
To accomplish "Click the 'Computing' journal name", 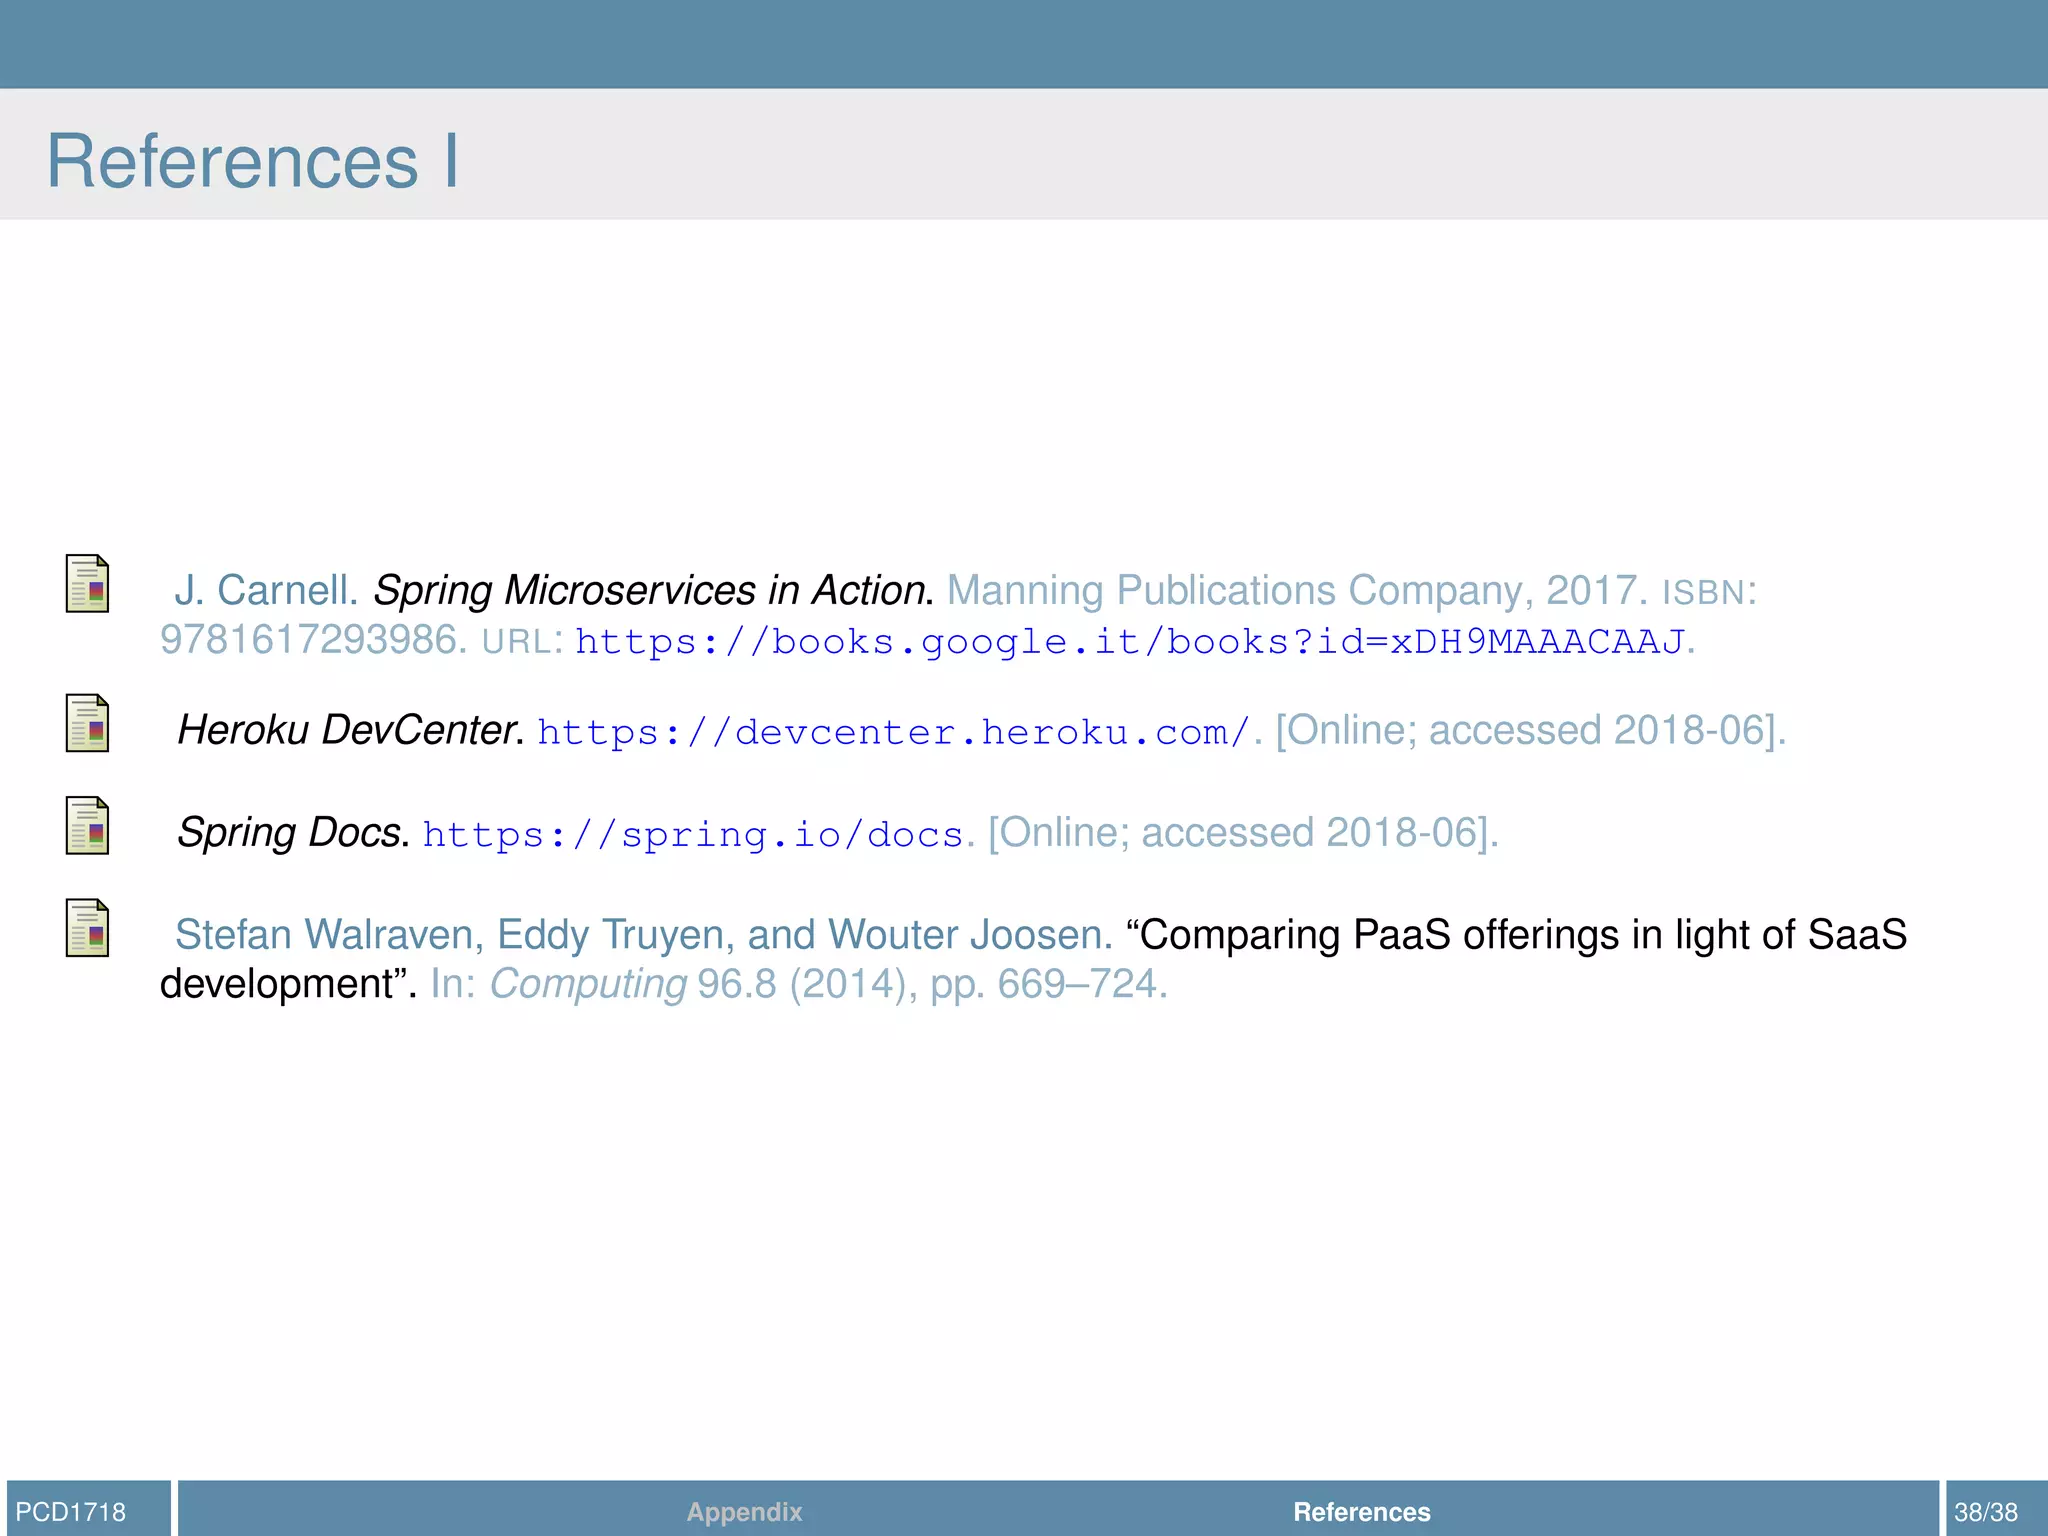I will click(588, 984).
